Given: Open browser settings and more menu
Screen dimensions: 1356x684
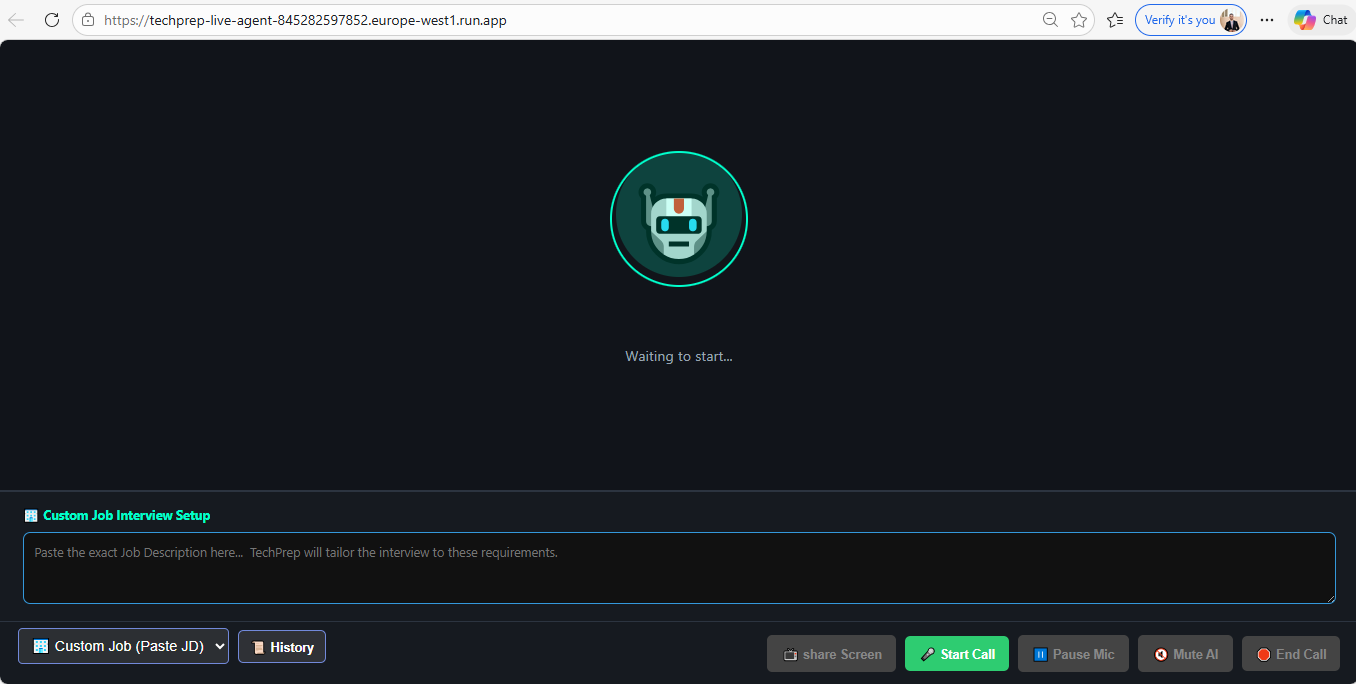Looking at the screenshot, I should [1267, 20].
